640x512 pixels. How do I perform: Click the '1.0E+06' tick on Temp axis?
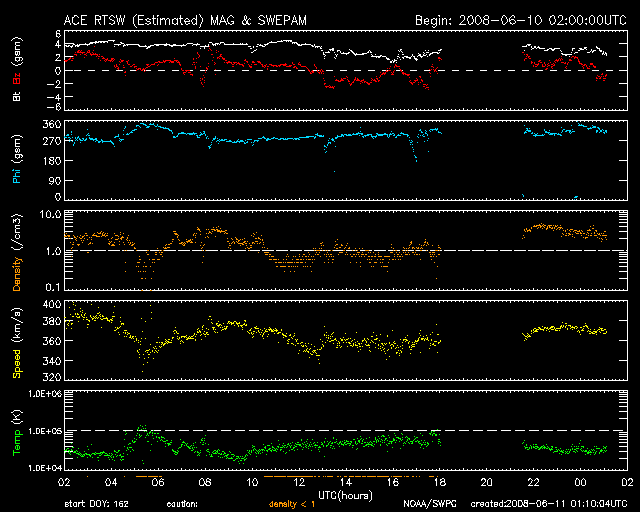coord(45,394)
